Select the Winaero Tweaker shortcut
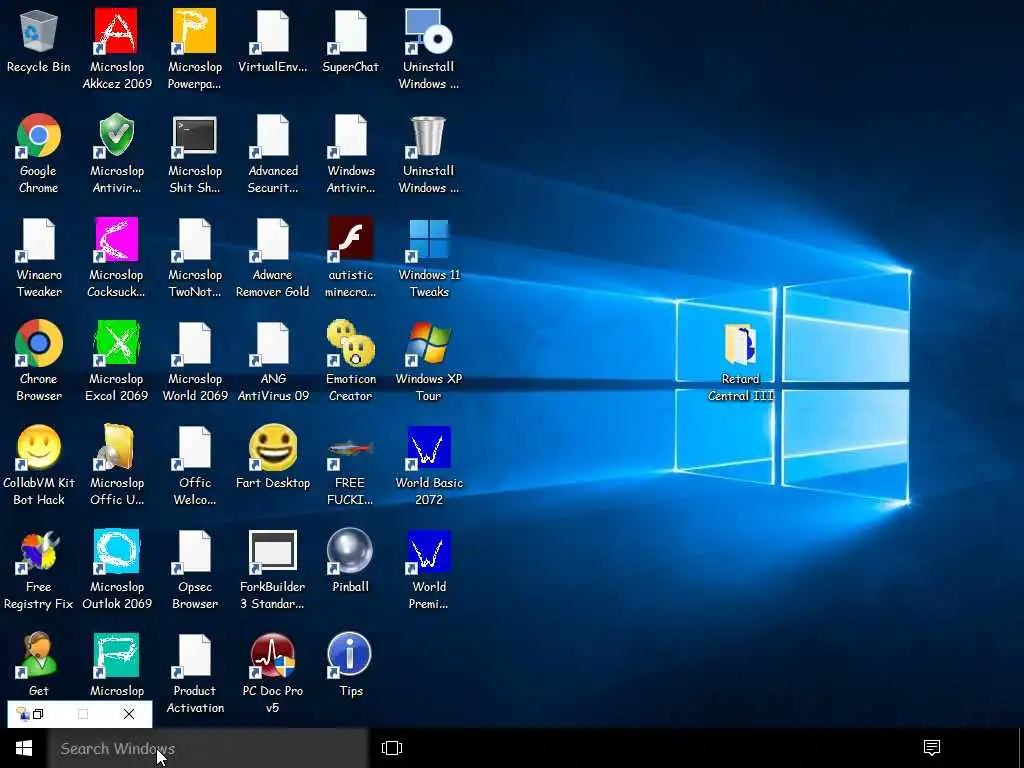The image size is (1024, 768). click(39, 257)
